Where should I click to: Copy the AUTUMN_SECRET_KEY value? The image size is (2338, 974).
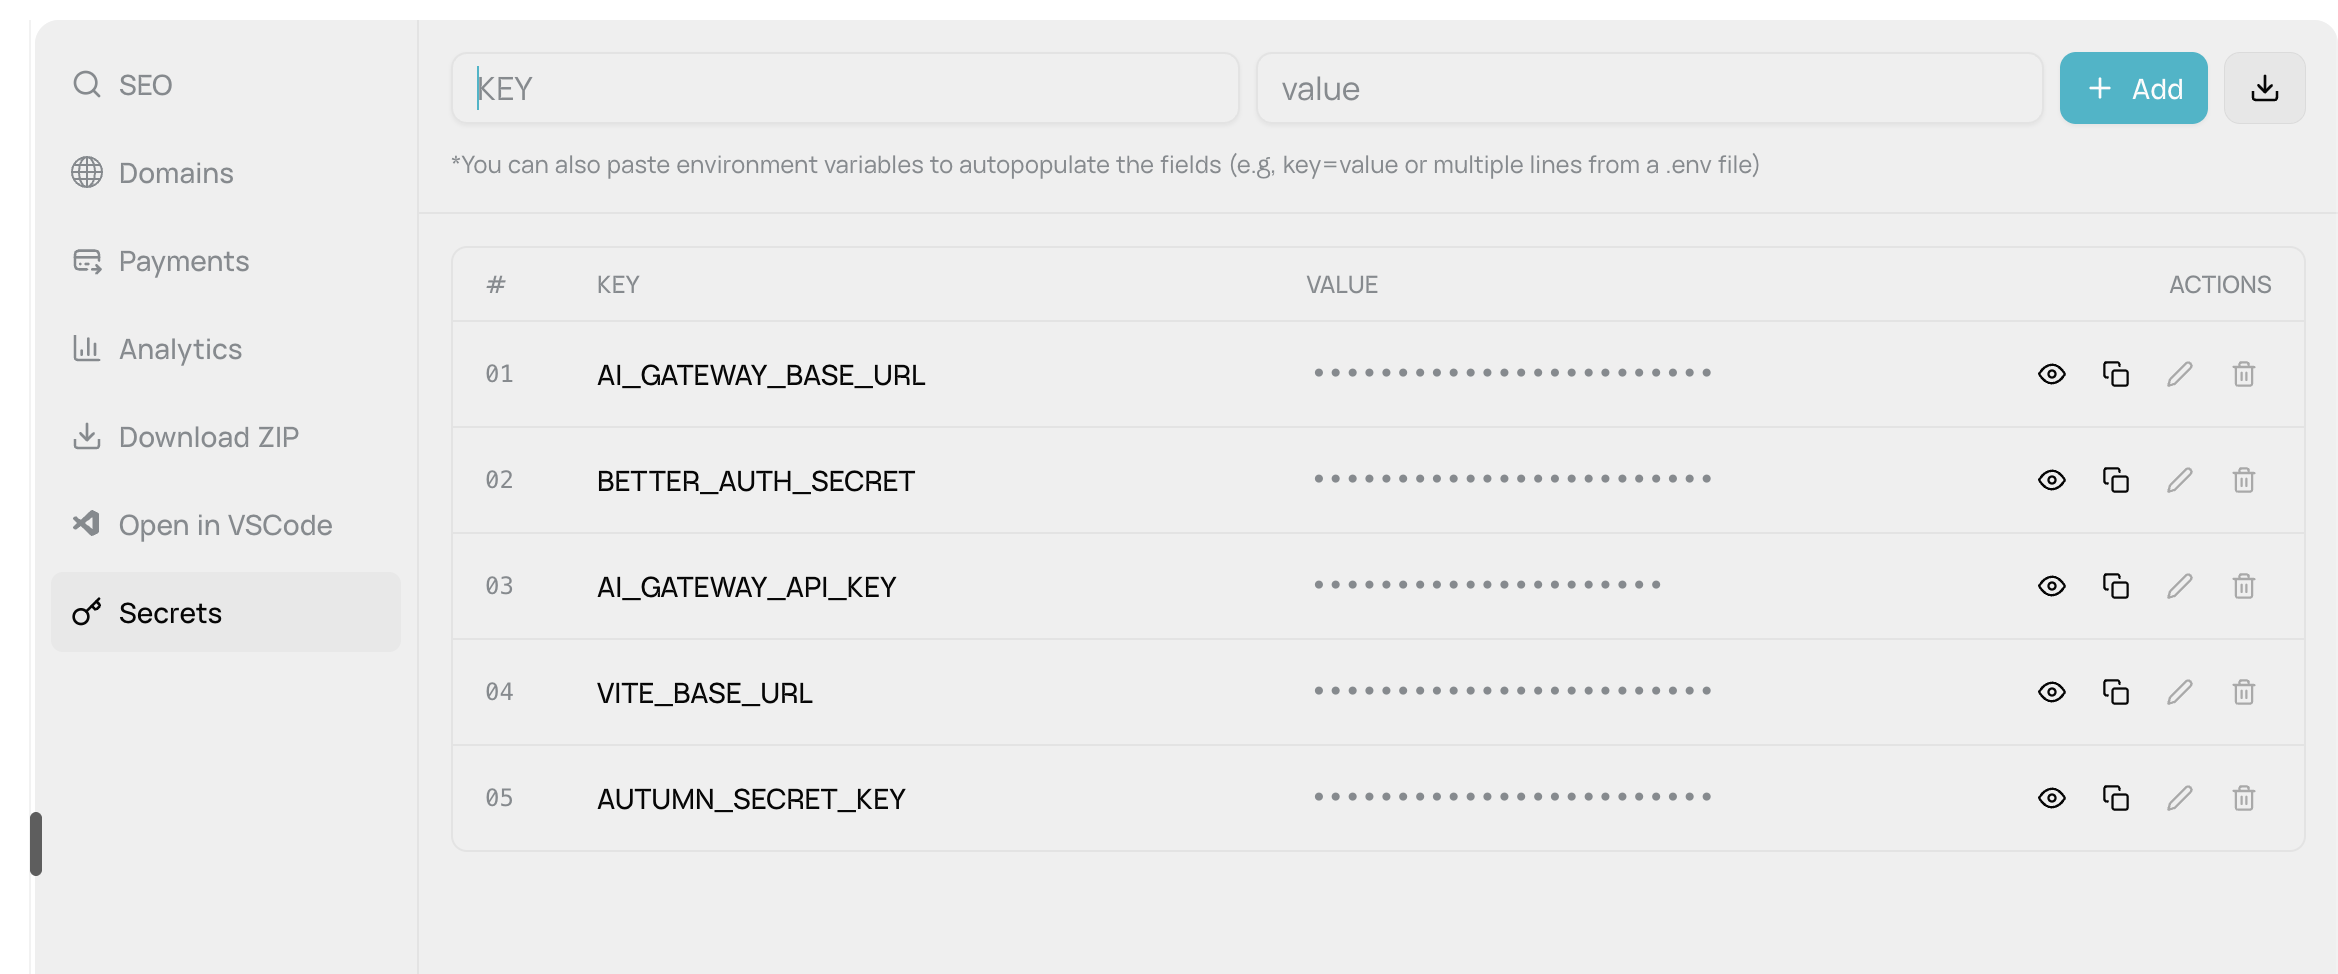pyautogui.click(x=2115, y=798)
